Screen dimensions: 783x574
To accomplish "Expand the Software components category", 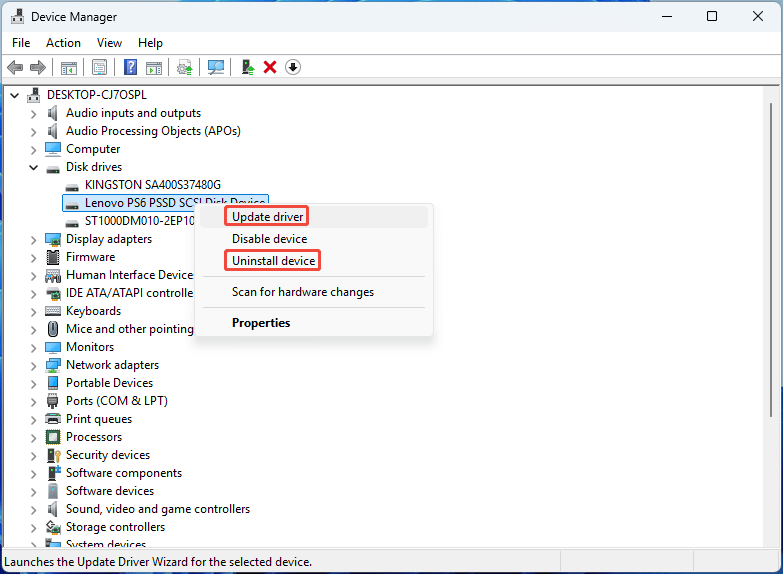I will [x=33, y=474].
